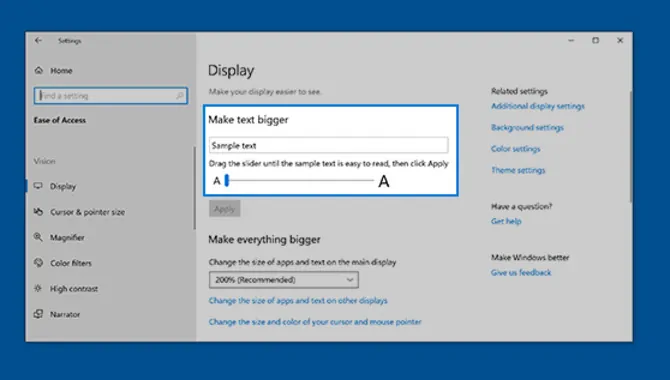Open Change the size of apps on other displays link
Image resolution: width=670 pixels, height=380 pixels.
tap(298, 300)
